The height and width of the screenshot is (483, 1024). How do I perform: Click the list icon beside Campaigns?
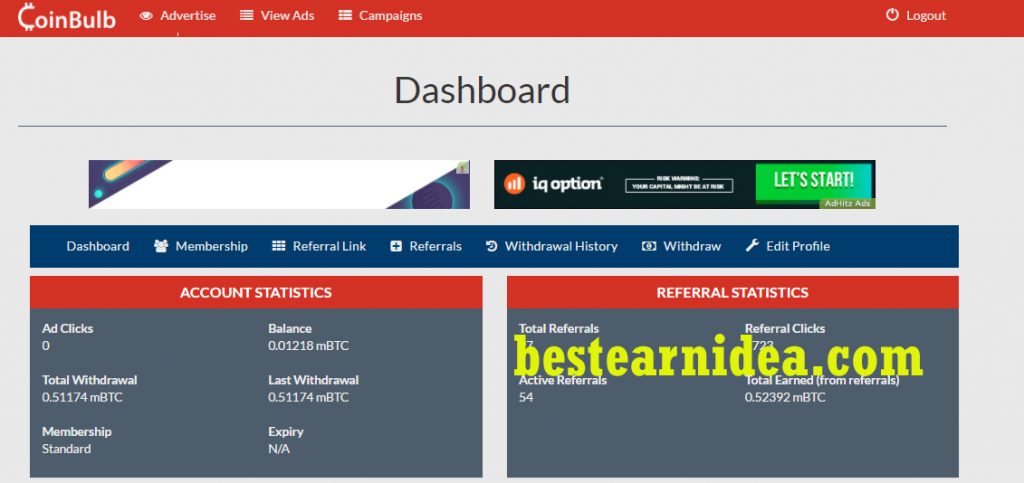(345, 16)
